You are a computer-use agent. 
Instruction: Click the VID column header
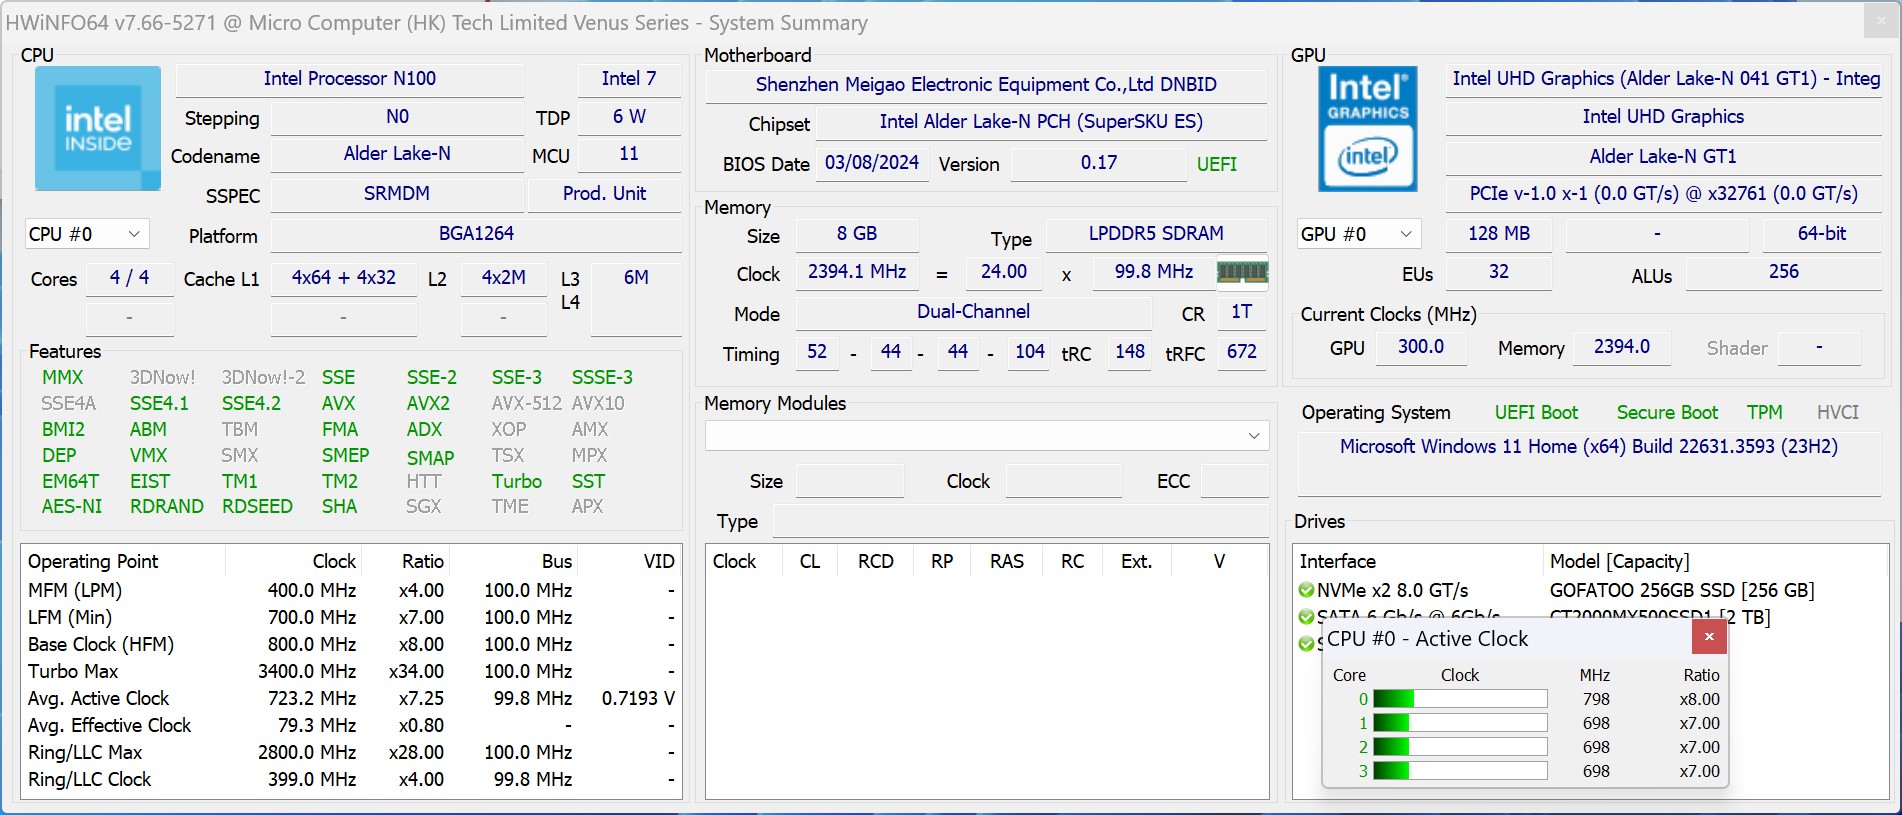[x=629, y=561]
